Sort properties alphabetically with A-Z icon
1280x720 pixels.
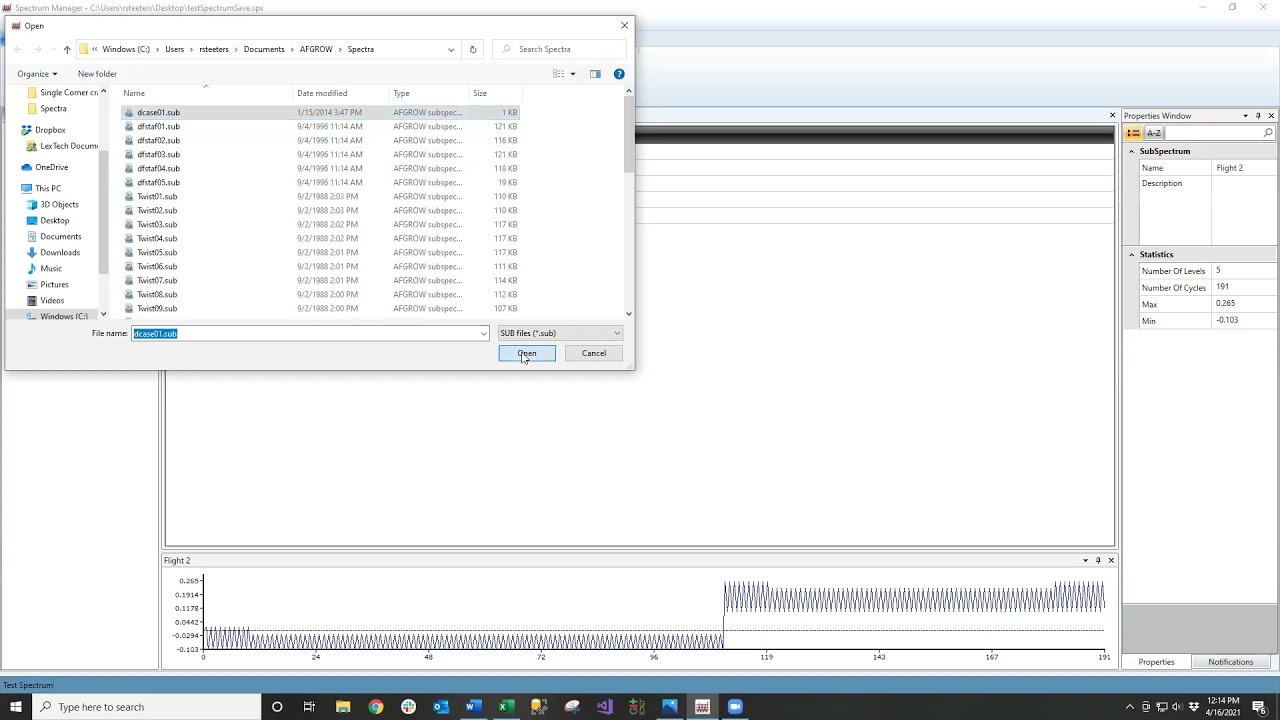[1154, 133]
